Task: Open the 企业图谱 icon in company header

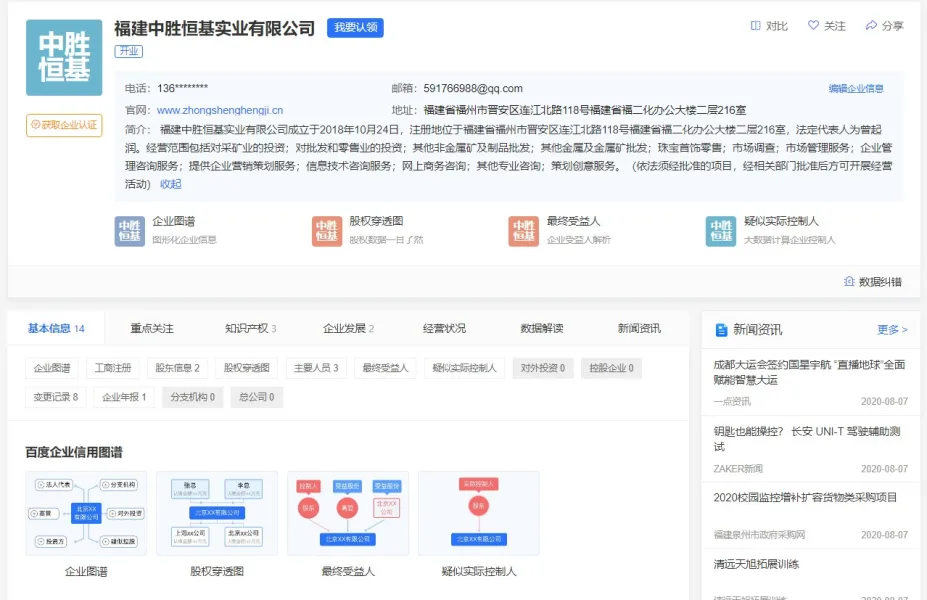Action: click(130, 231)
